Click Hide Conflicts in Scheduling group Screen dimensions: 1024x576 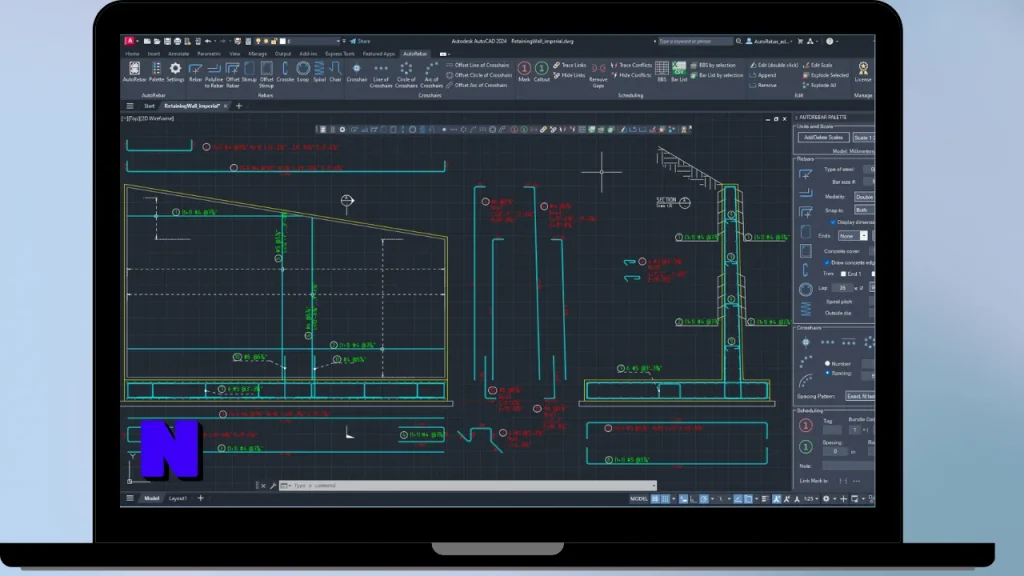631,75
